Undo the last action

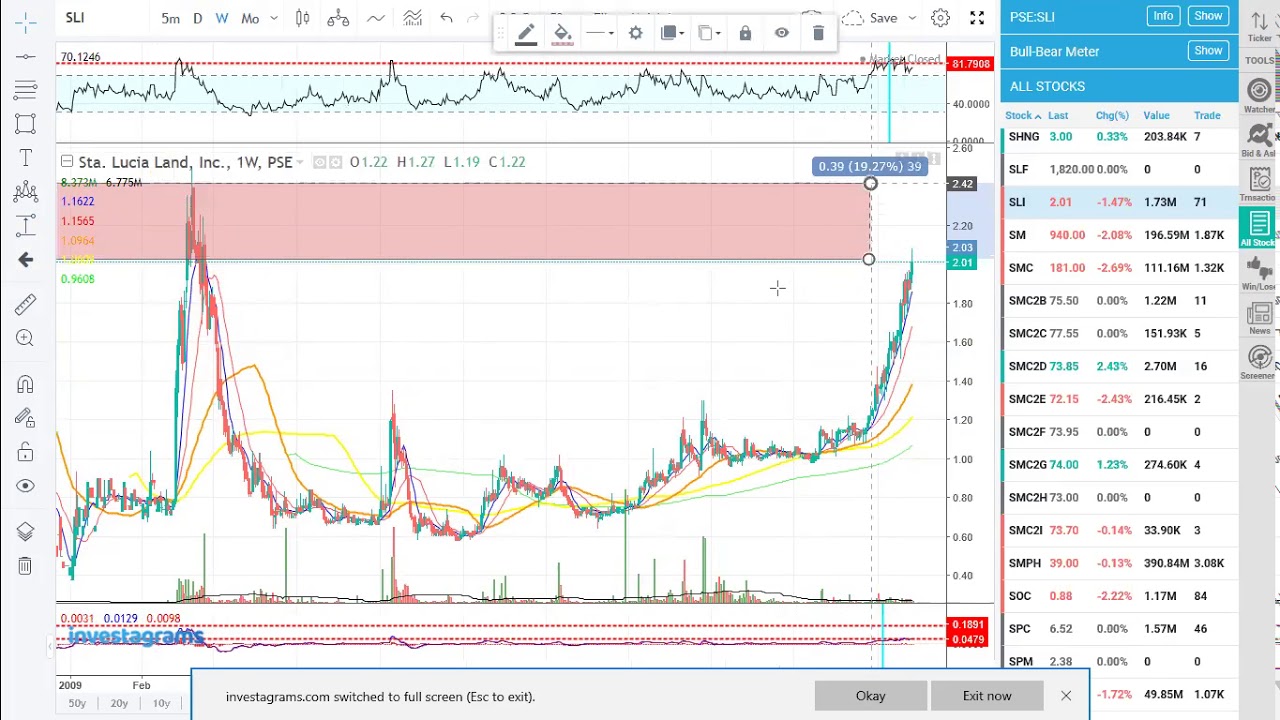pos(447,18)
